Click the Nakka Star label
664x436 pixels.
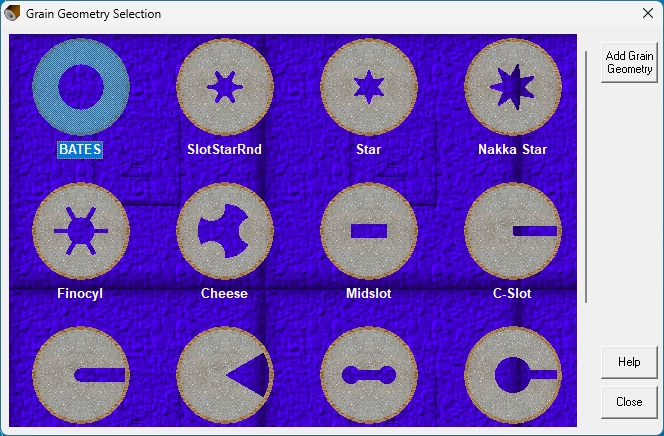coord(512,149)
